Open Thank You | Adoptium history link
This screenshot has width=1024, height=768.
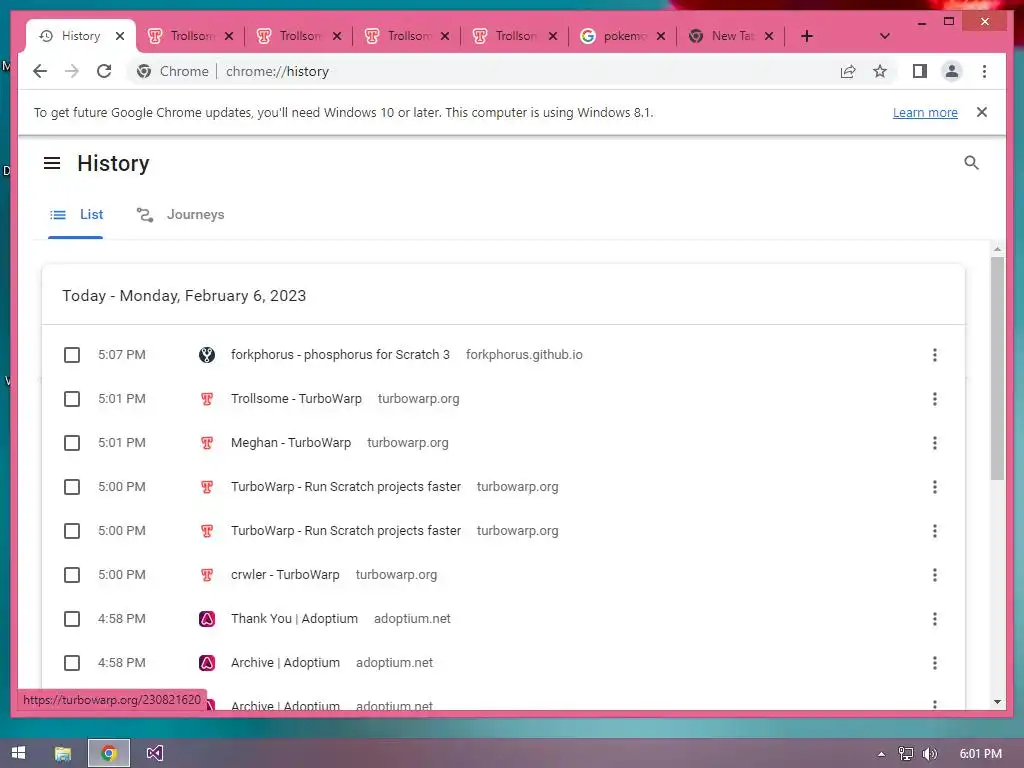tap(294, 618)
